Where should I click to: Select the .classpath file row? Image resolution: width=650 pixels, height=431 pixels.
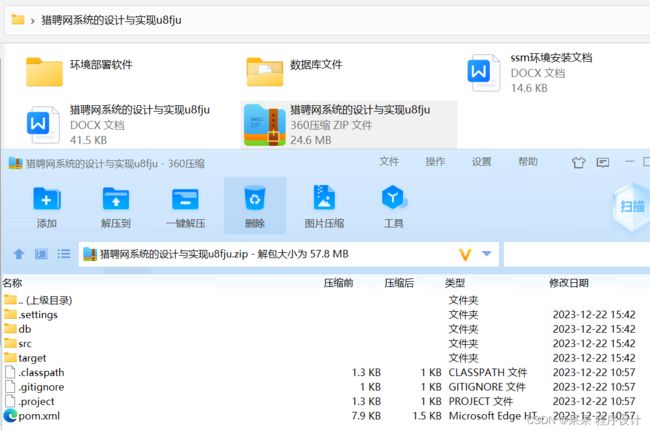[x=325, y=373]
